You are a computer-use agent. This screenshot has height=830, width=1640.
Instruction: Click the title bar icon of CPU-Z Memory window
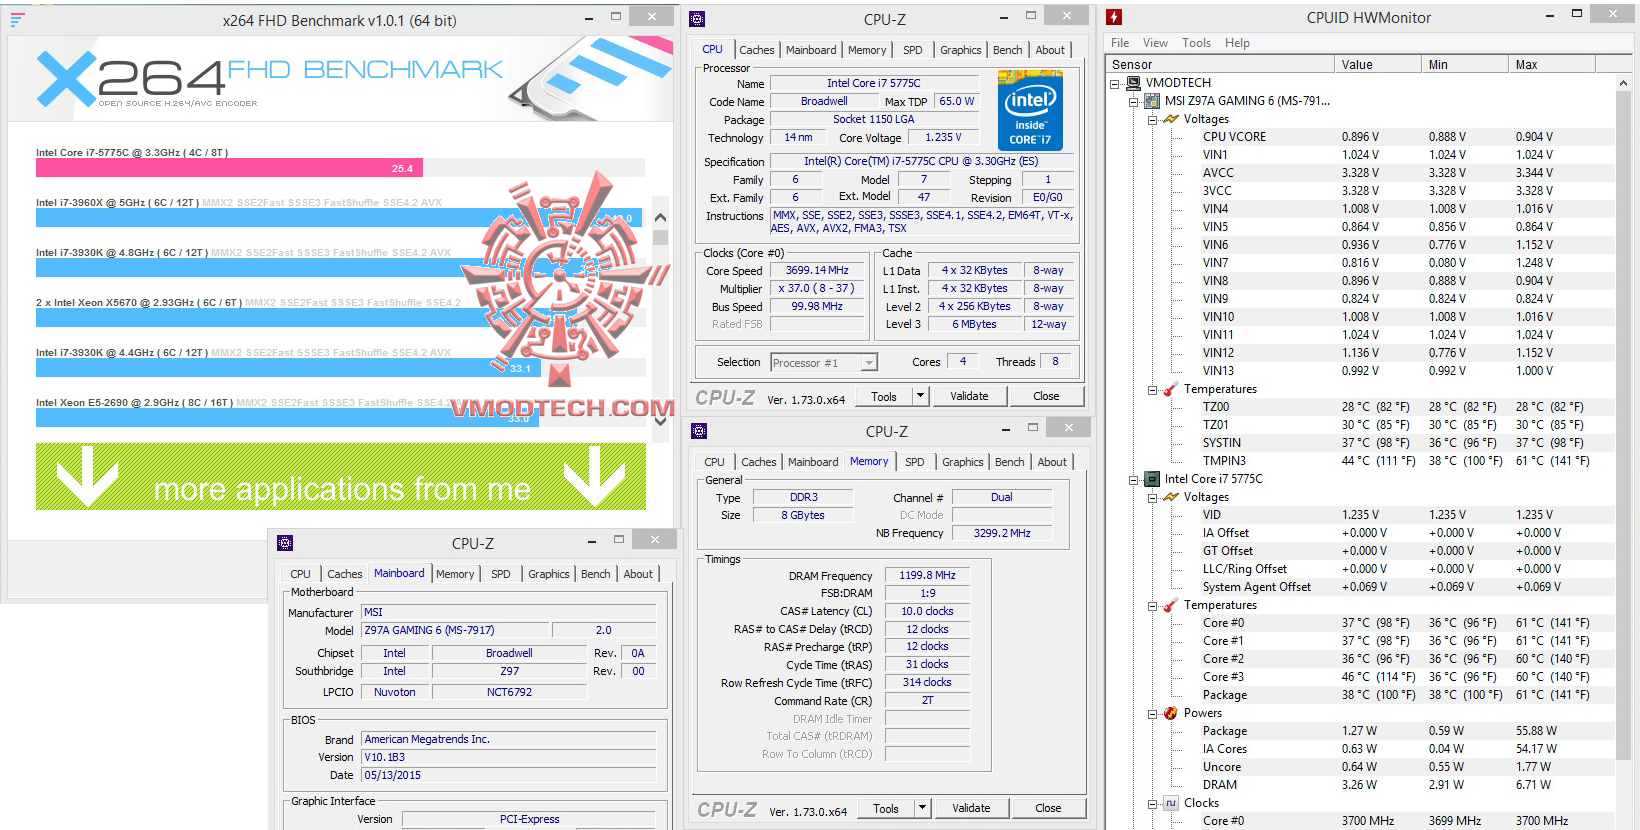pyautogui.click(x=699, y=431)
